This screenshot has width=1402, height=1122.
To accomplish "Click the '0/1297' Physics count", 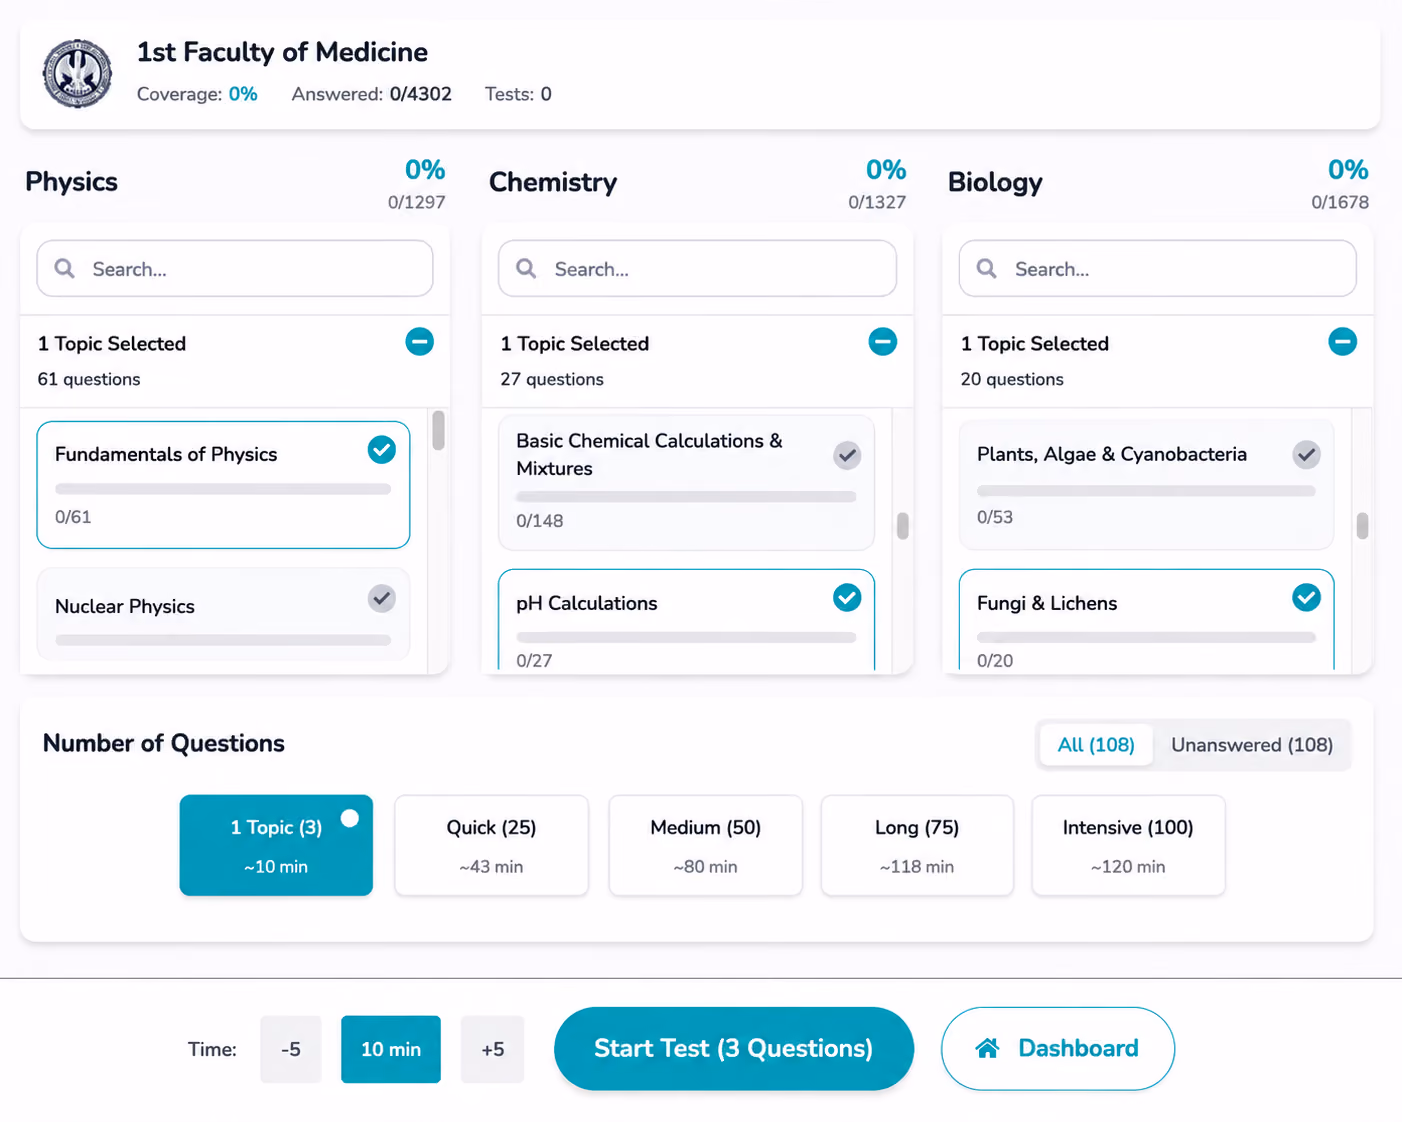I will pos(417,202).
